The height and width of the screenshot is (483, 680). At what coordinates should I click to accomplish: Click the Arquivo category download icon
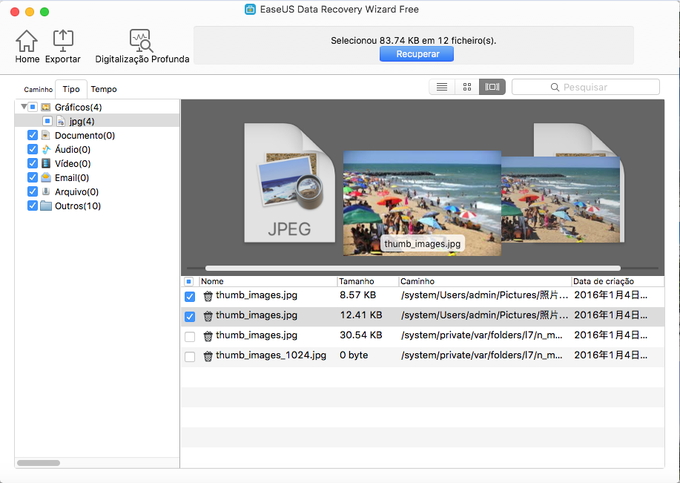click(46, 192)
